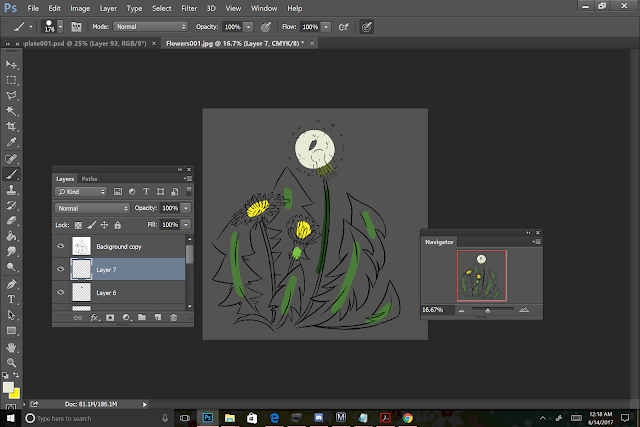Open the Image menu
This screenshot has height=427, width=640.
80,8
